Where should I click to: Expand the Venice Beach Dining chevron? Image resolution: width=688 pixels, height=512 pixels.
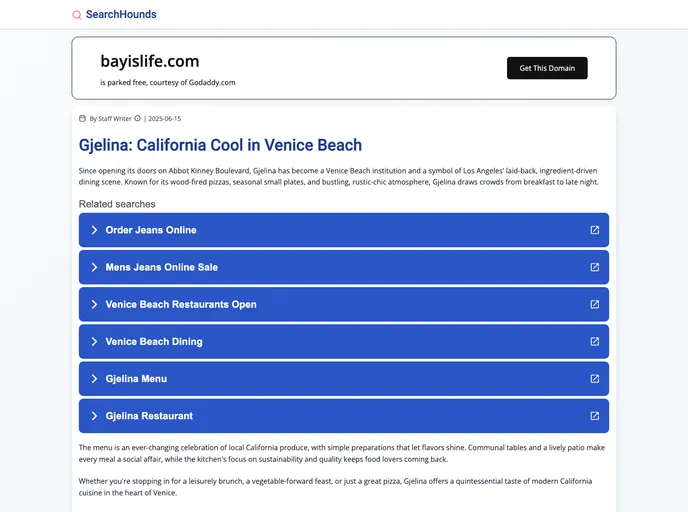pyautogui.click(x=94, y=341)
